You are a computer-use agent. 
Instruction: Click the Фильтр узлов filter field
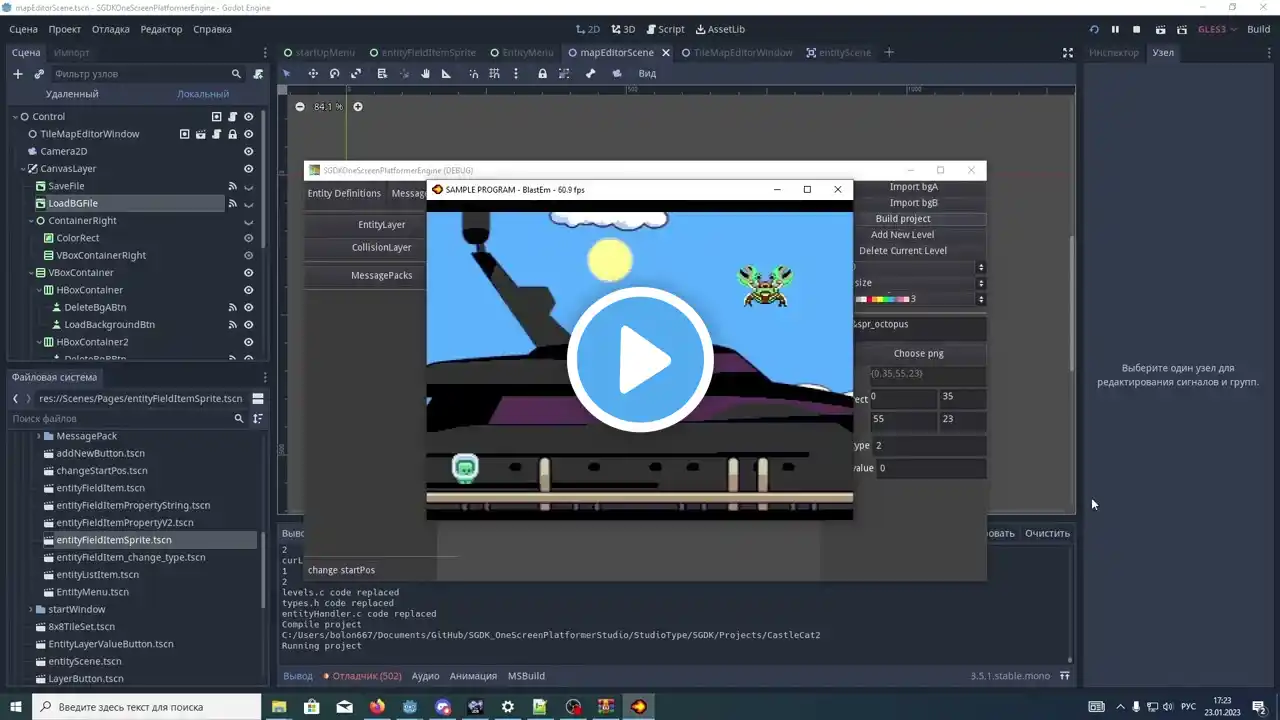click(x=148, y=74)
